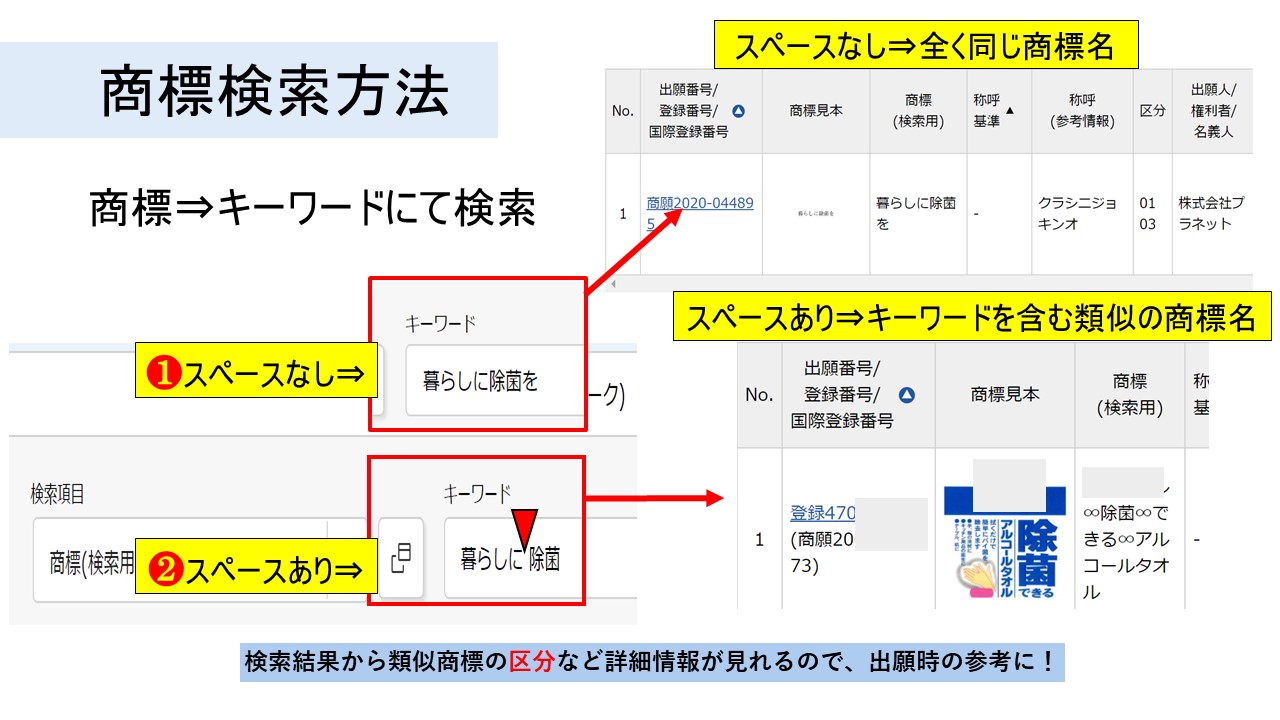This screenshot has height=720, width=1280.
Task: Click the blue sort icon beside 国際登録番号 in the 株式会社プラネット table
Action: tap(739, 111)
